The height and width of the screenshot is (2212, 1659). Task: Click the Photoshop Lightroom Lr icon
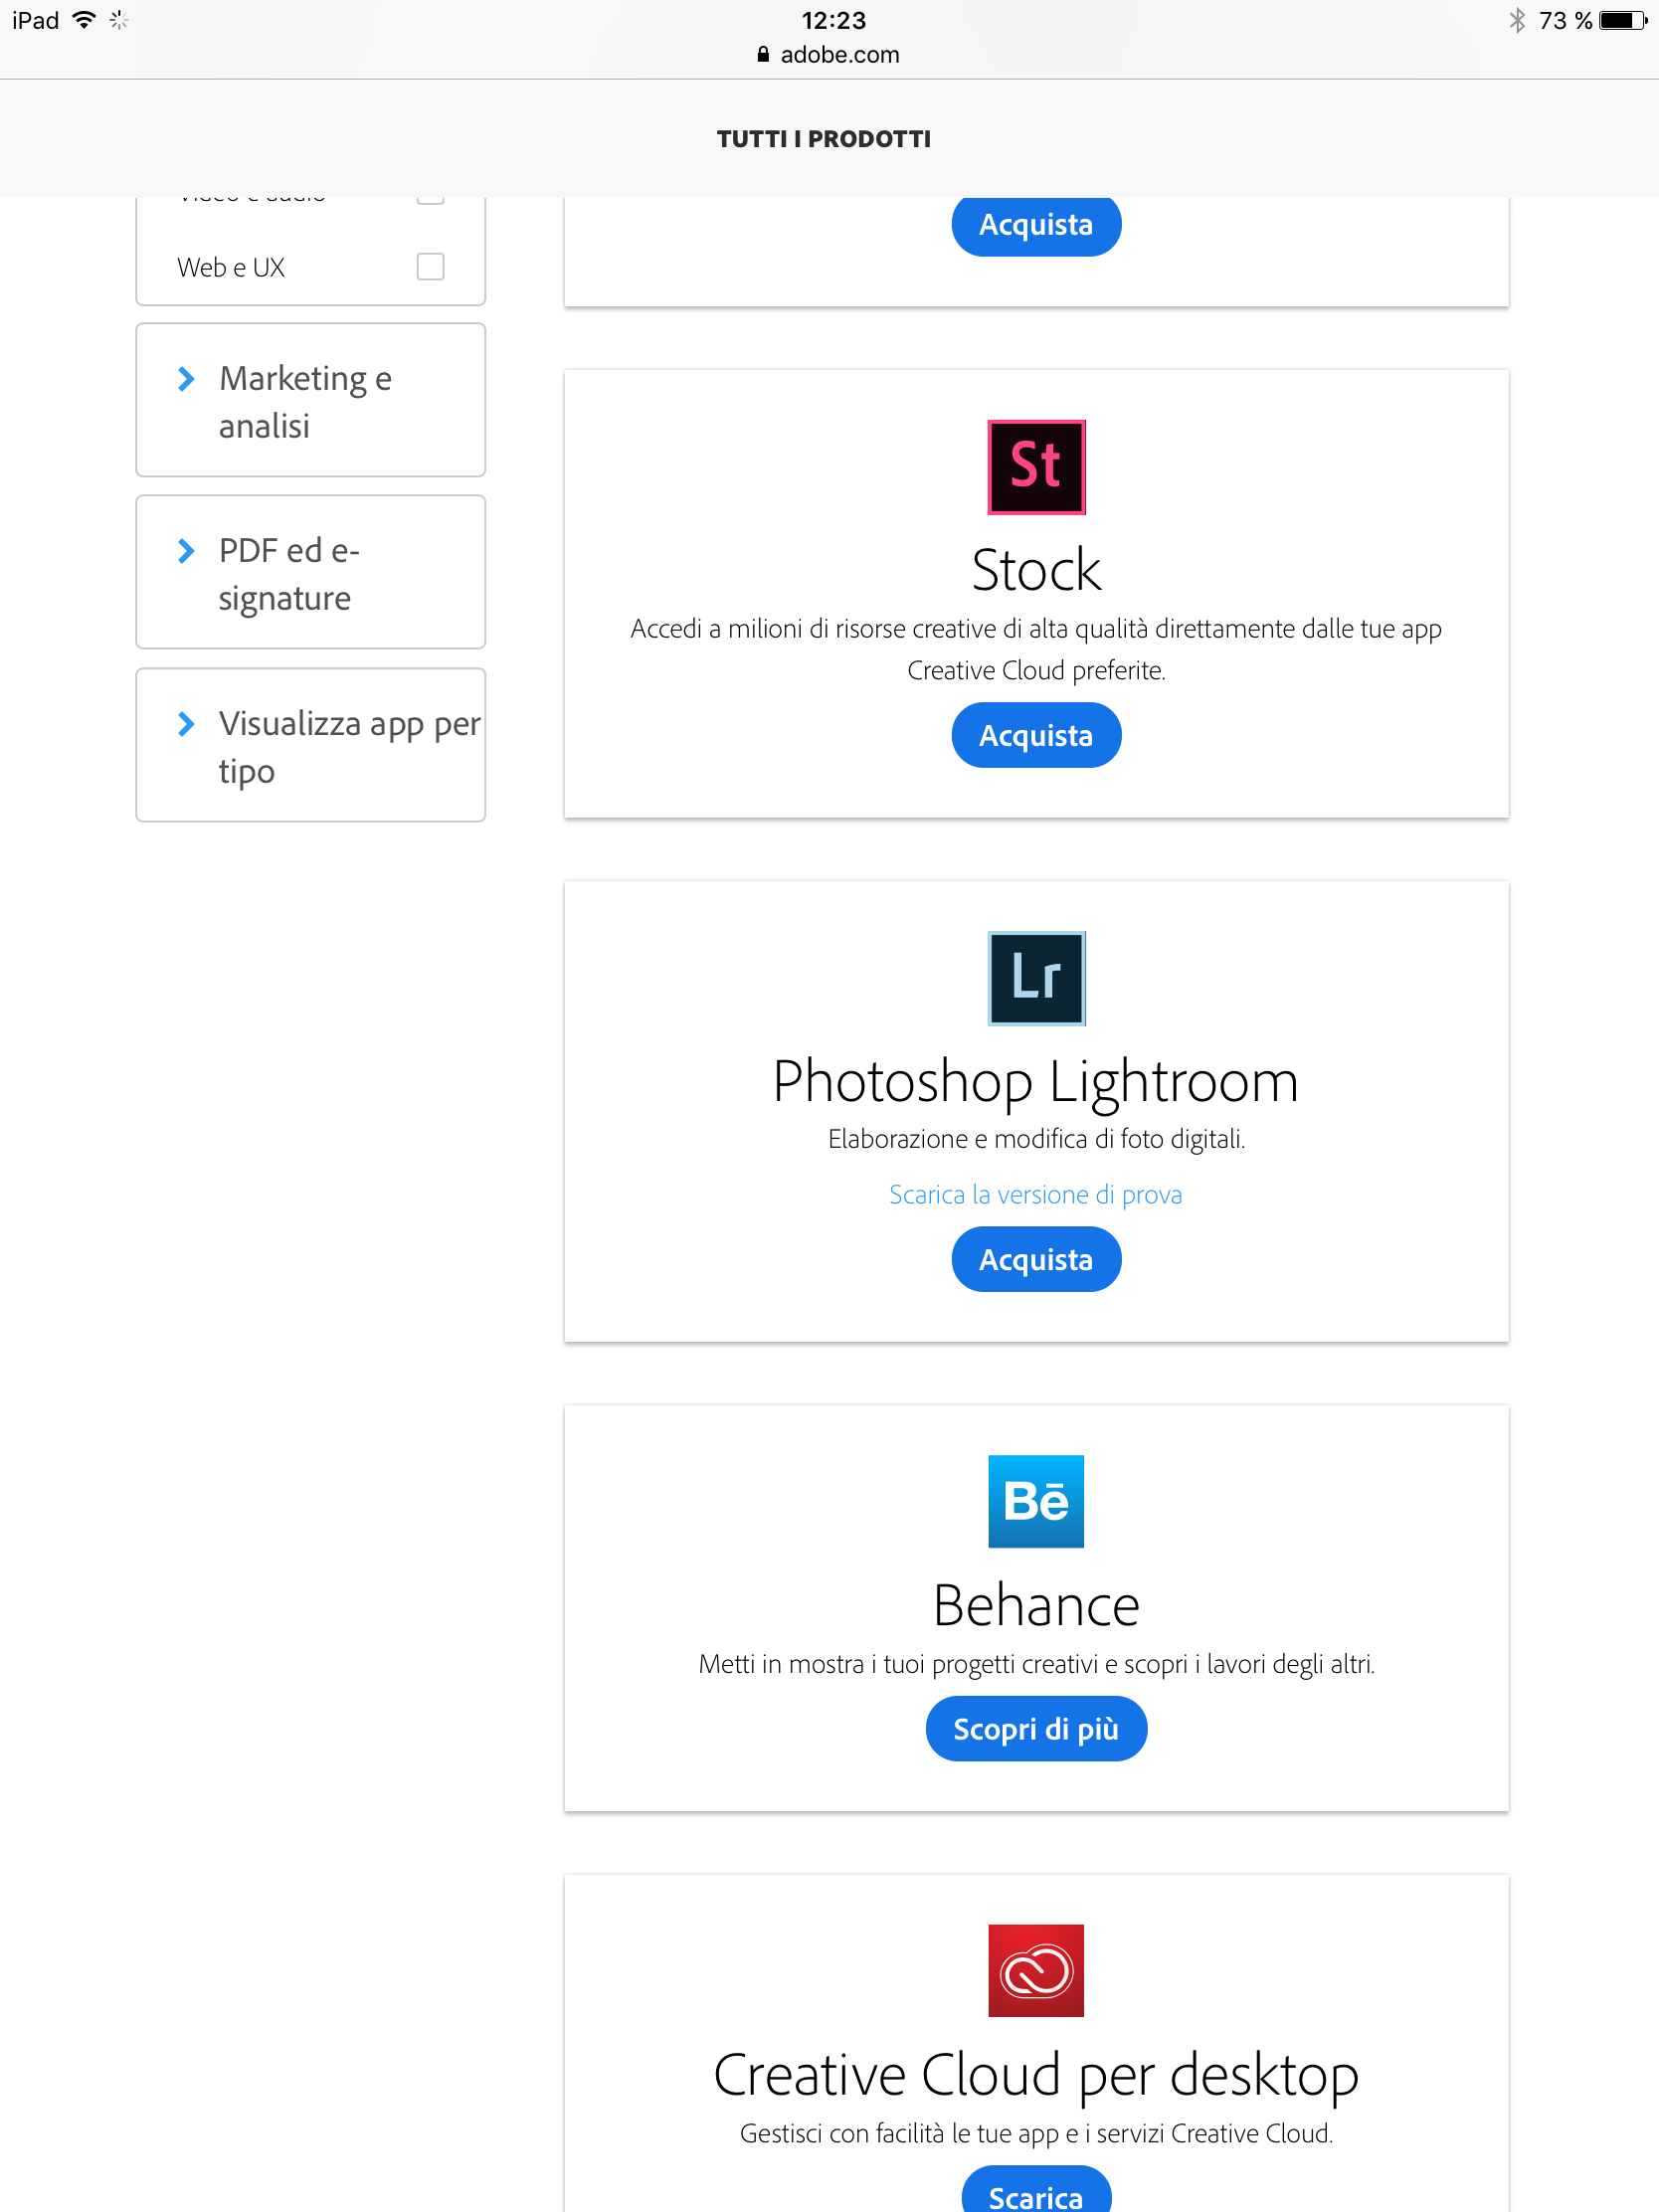point(1036,978)
